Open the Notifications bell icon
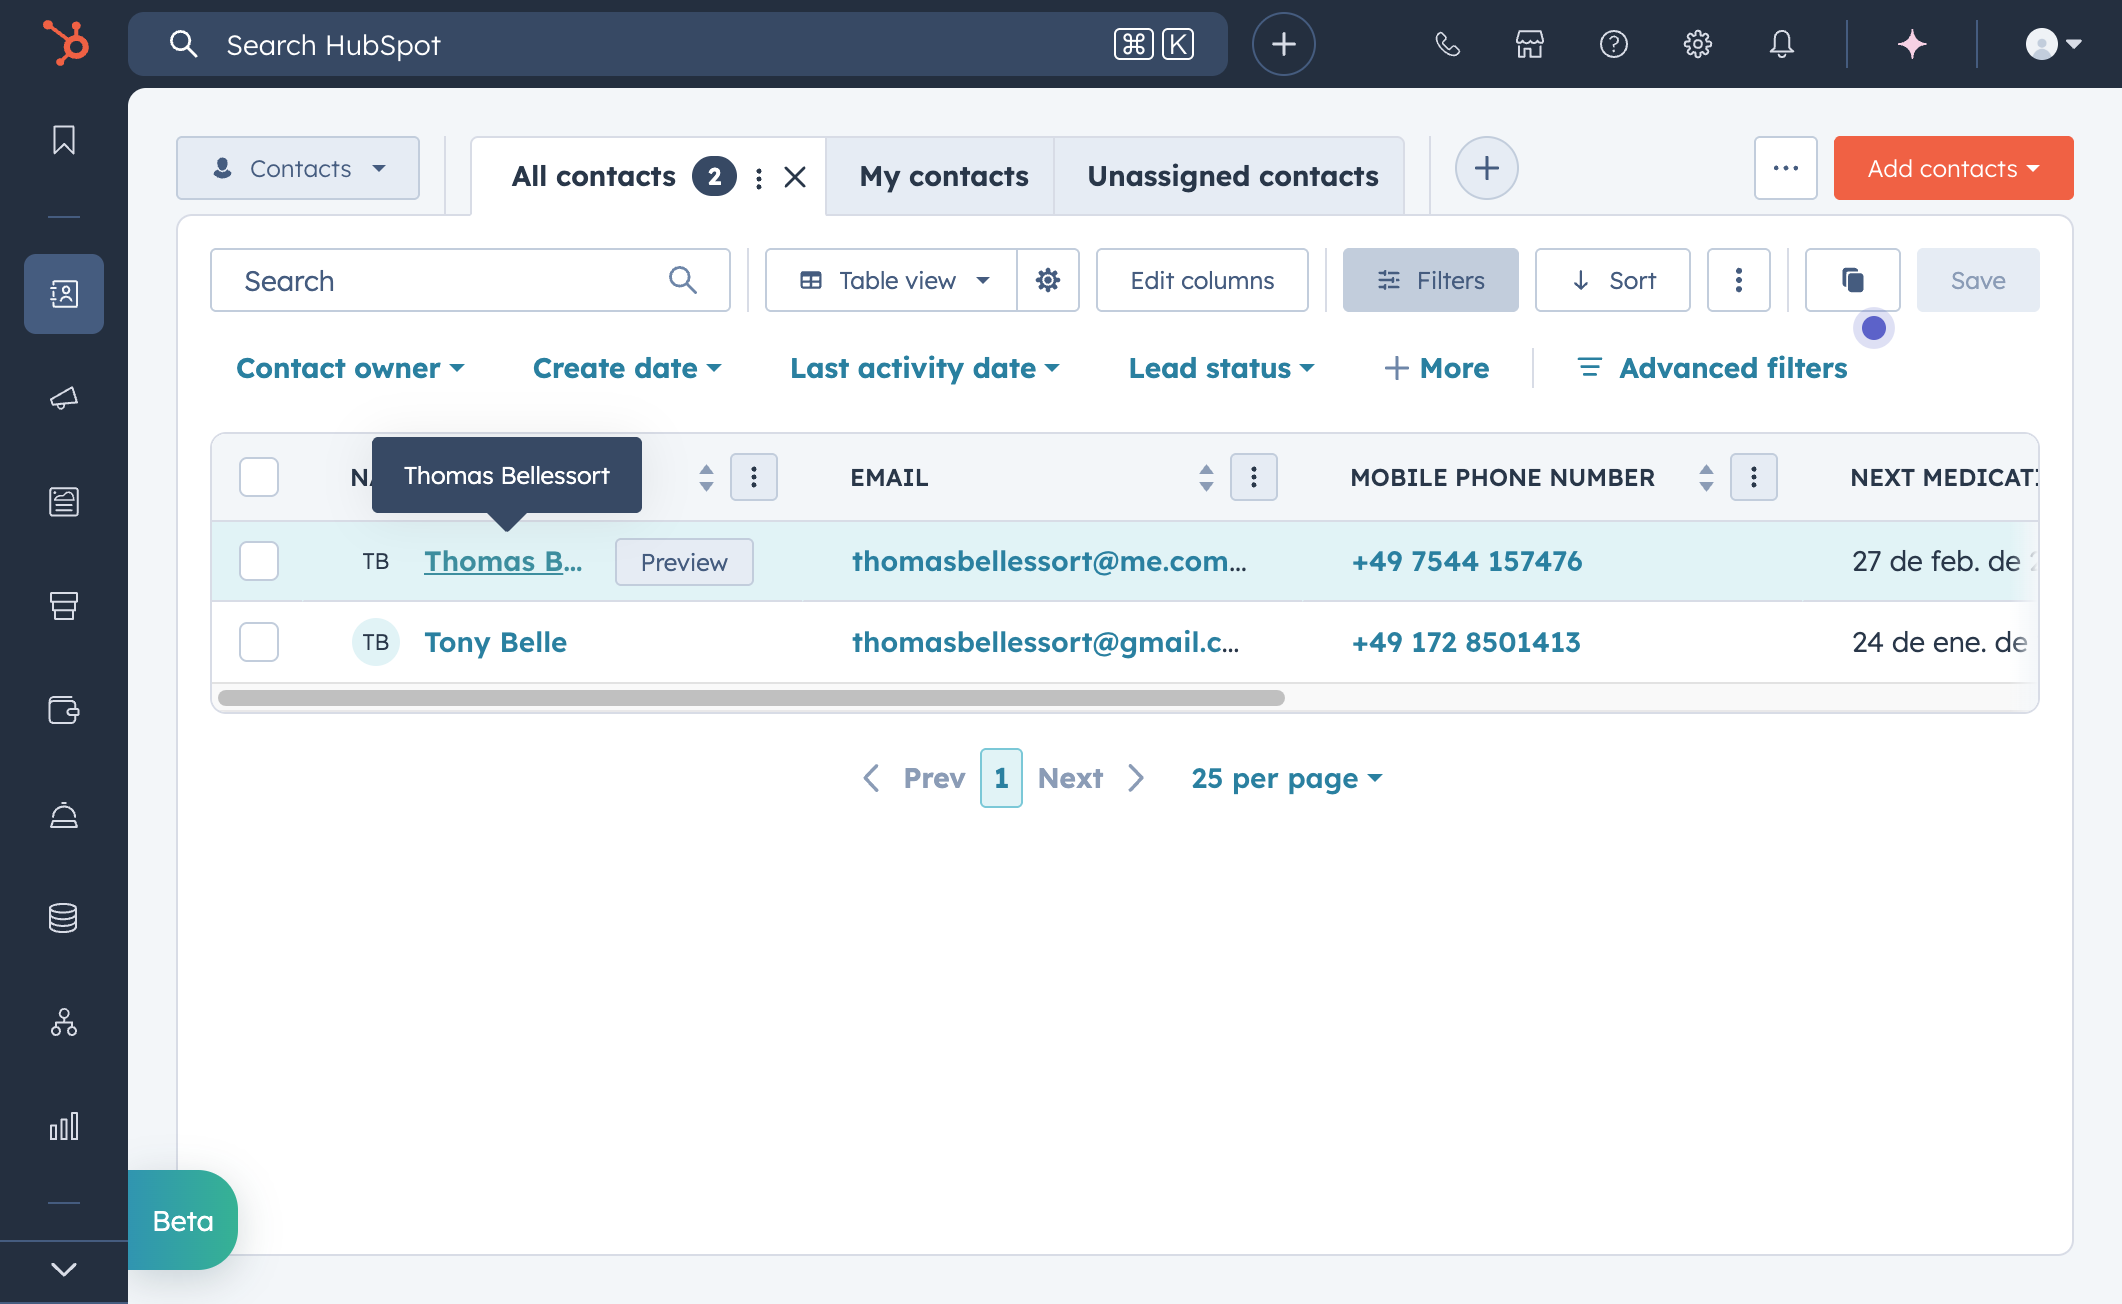Screen dimensions: 2122x1304 [x=1782, y=44]
